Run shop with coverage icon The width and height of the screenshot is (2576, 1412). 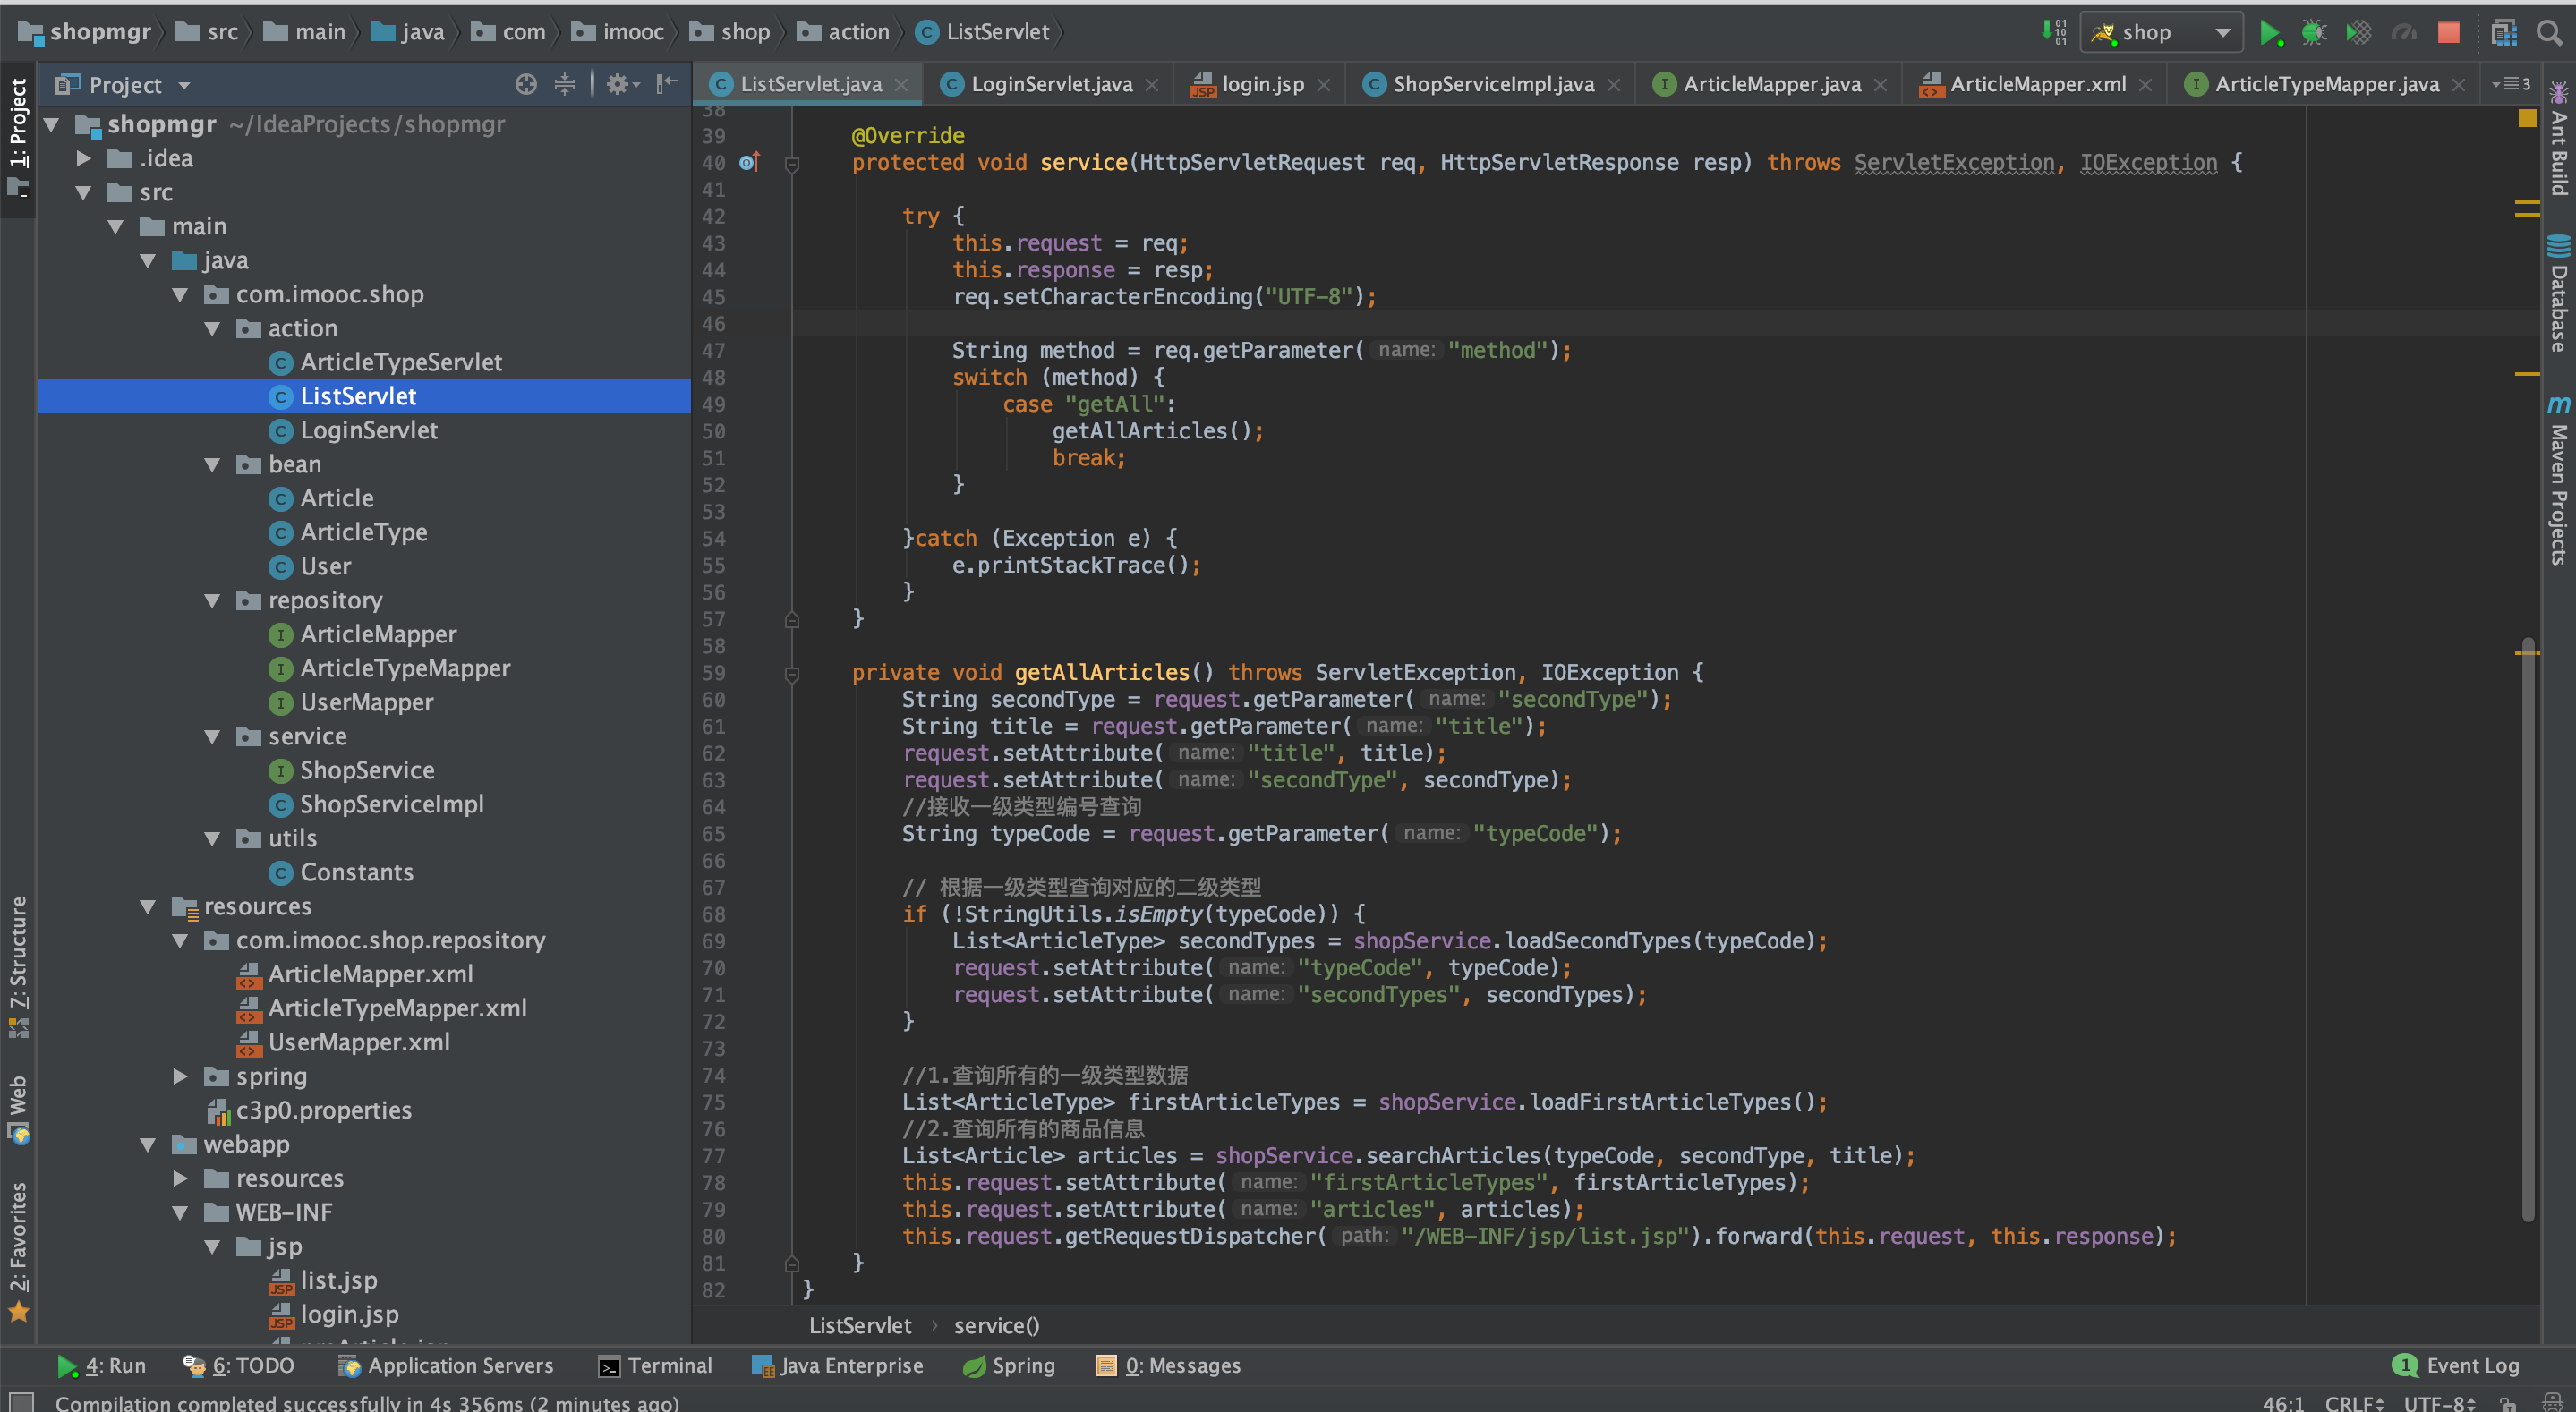[2358, 32]
